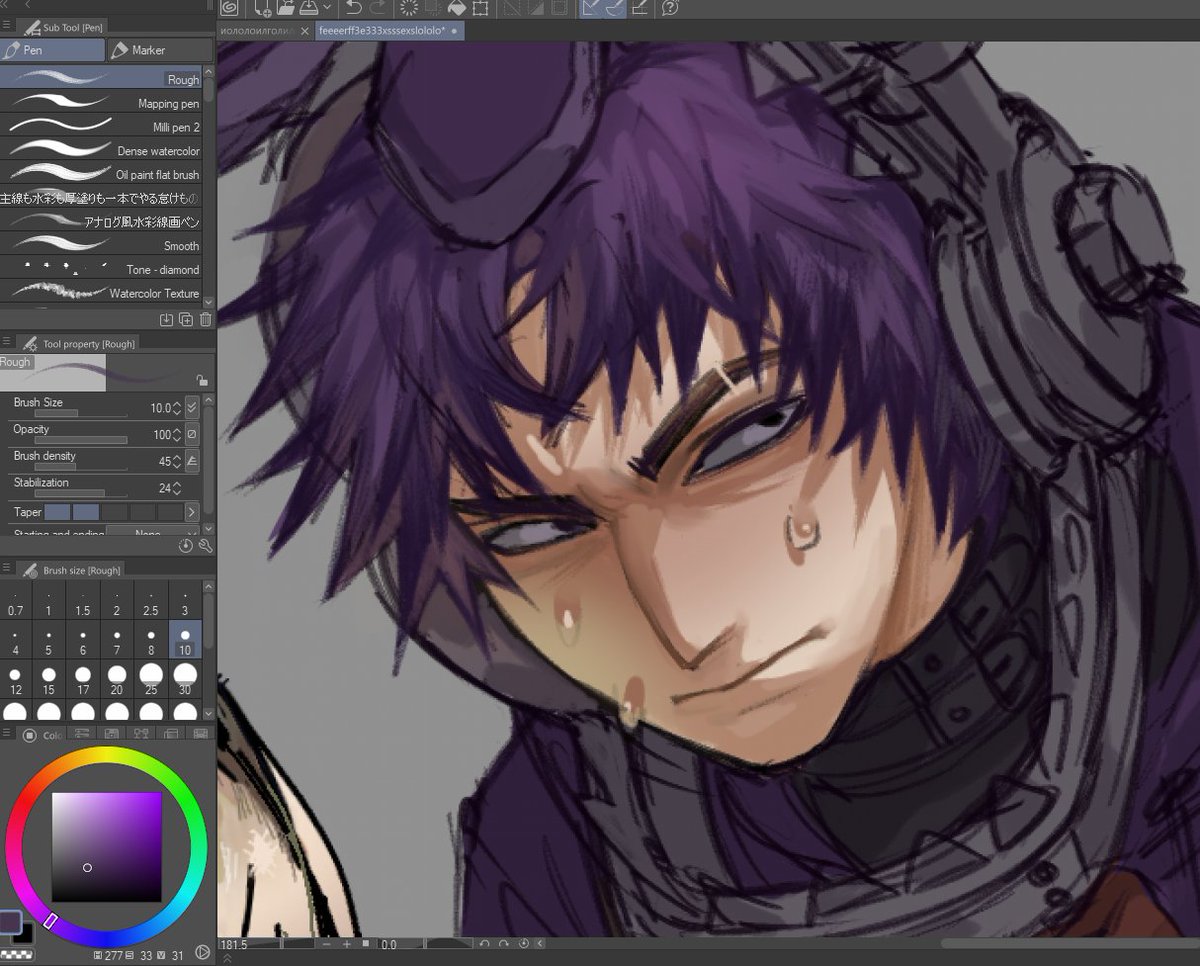Switch to the иололоилголи document tab
1200x966 pixels.
coord(257,31)
